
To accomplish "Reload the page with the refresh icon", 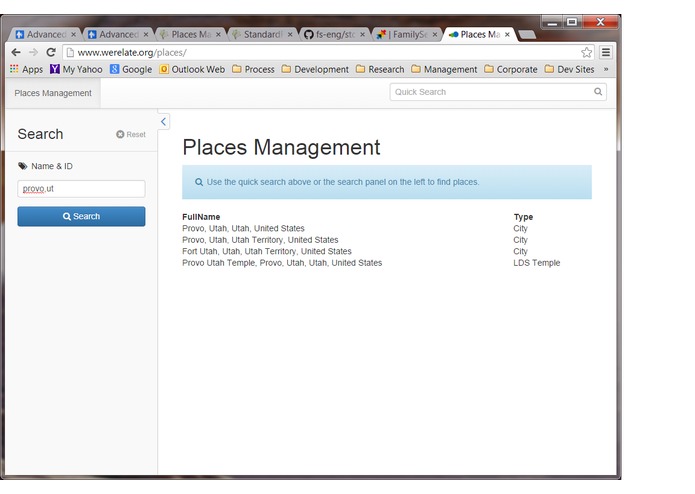I will tap(51, 52).
